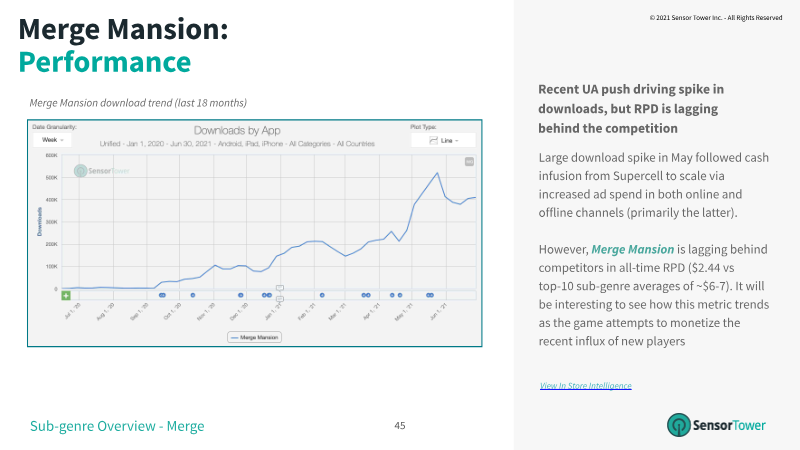Click the annotation flag icon near Jan 1, '21

coord(280,289)
